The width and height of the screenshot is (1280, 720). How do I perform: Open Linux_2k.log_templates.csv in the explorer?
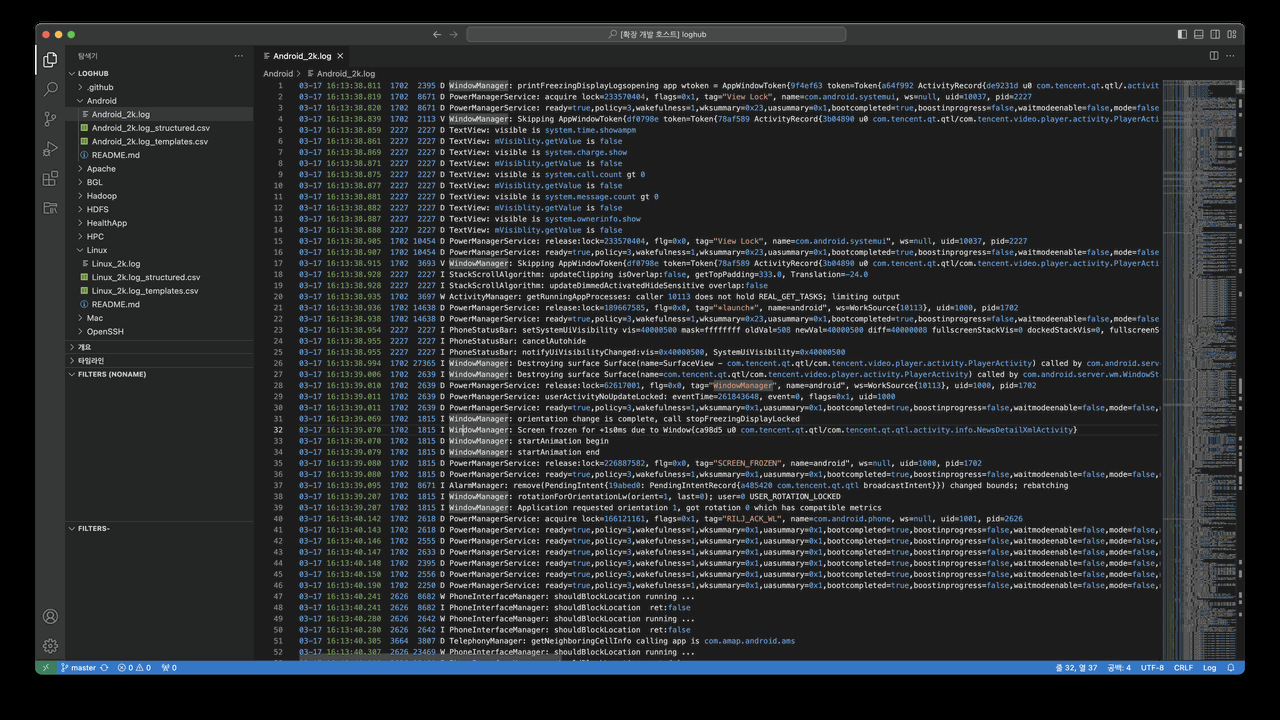click(x=159, y=291)
